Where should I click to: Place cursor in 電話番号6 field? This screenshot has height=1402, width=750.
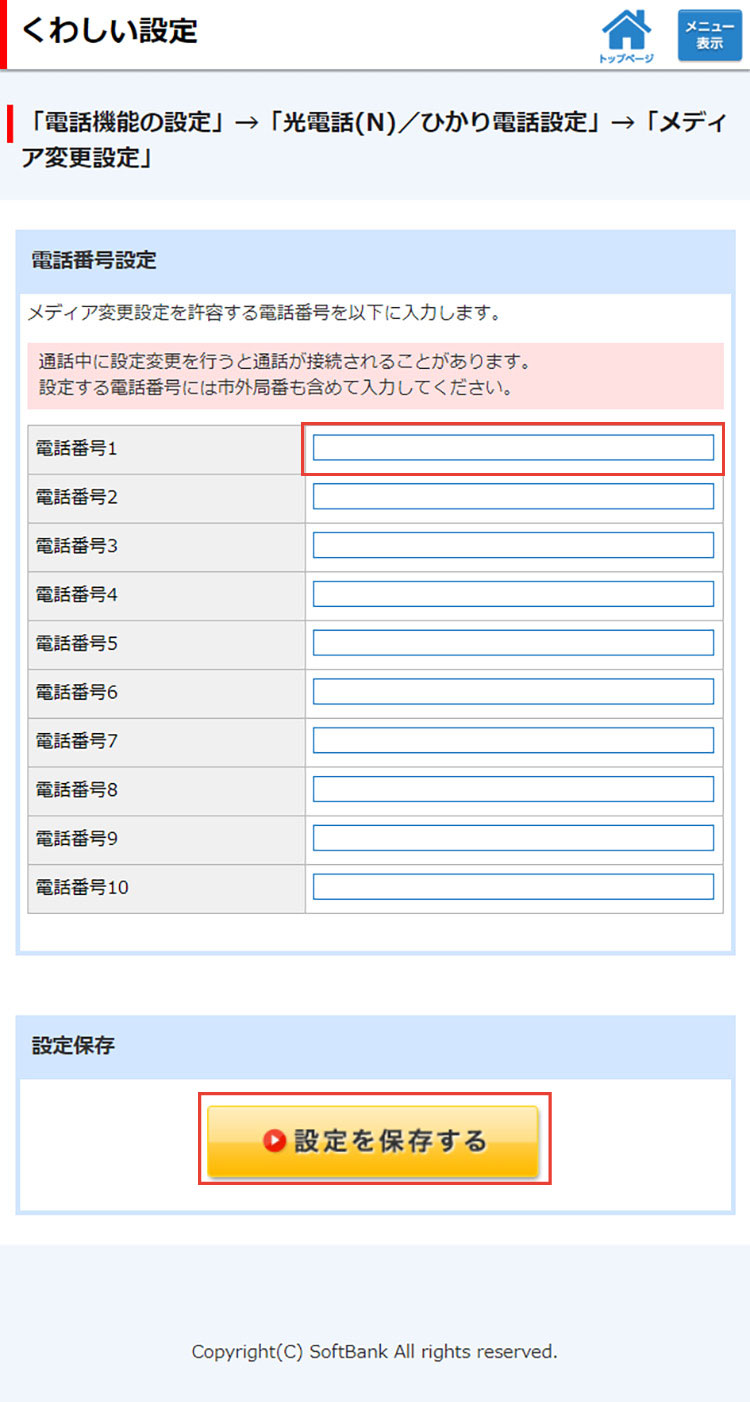(513, 691)
